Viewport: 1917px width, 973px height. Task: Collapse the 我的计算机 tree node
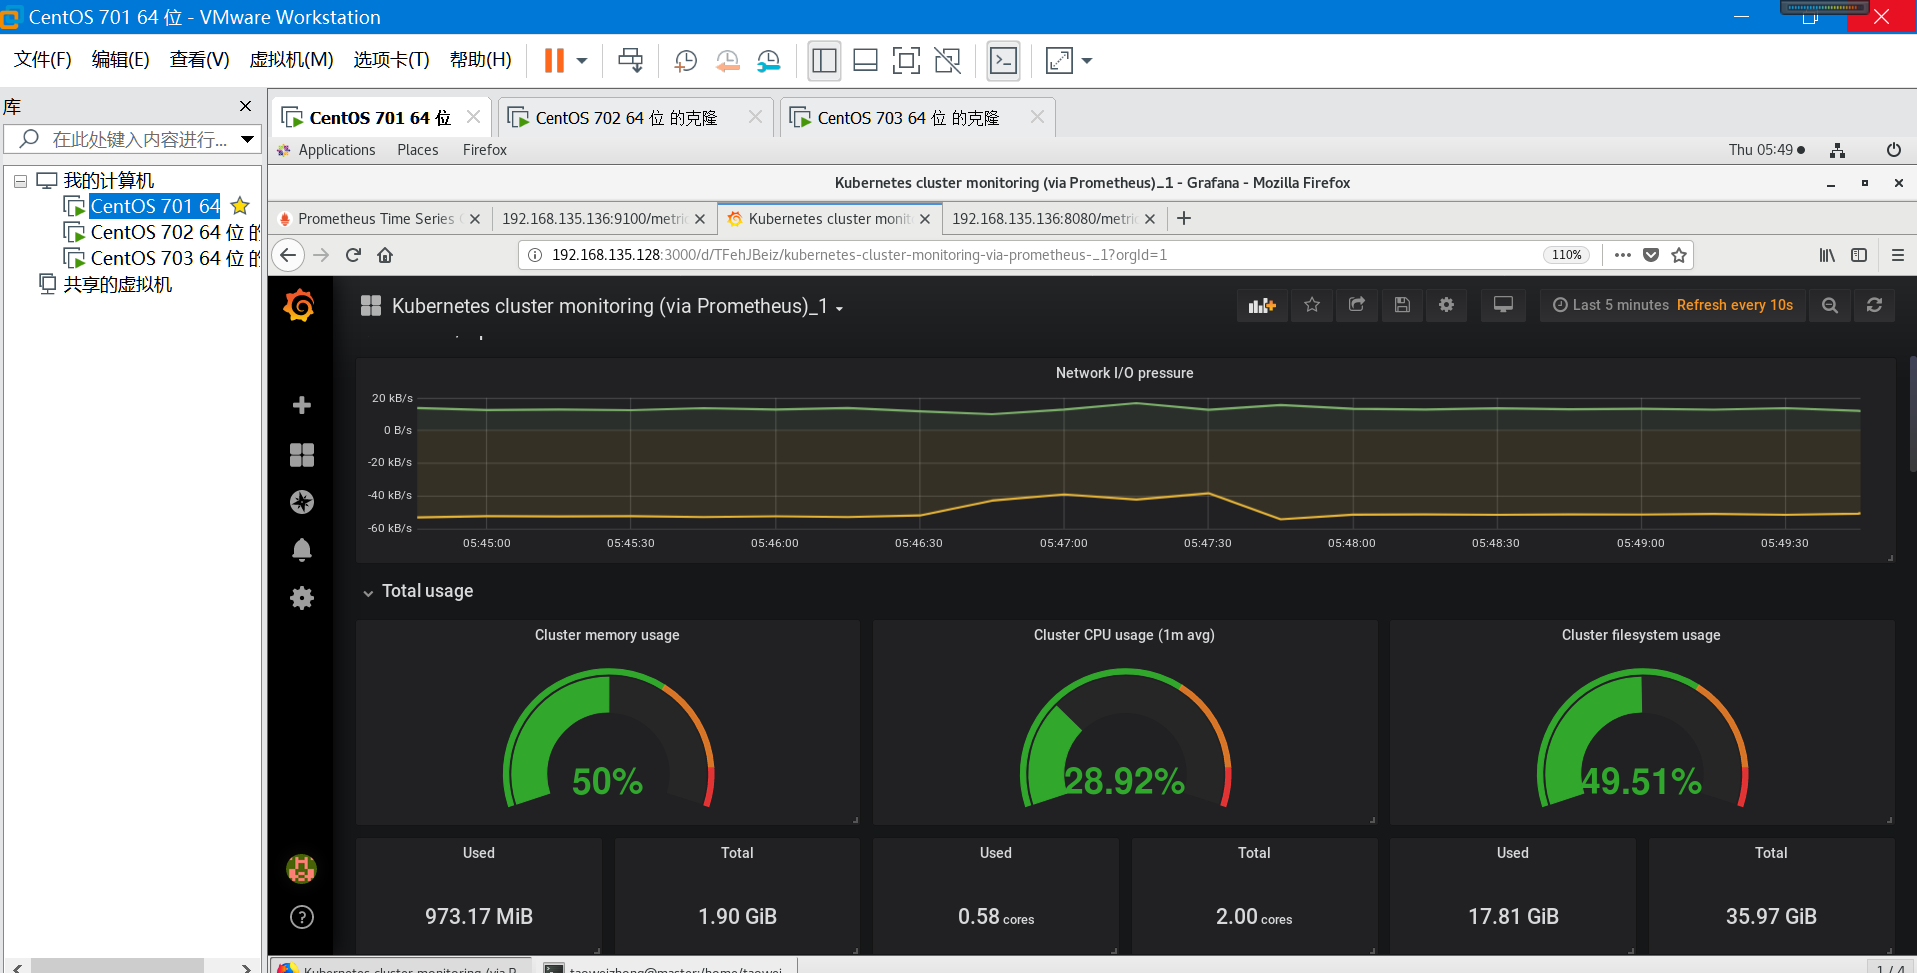20,181
